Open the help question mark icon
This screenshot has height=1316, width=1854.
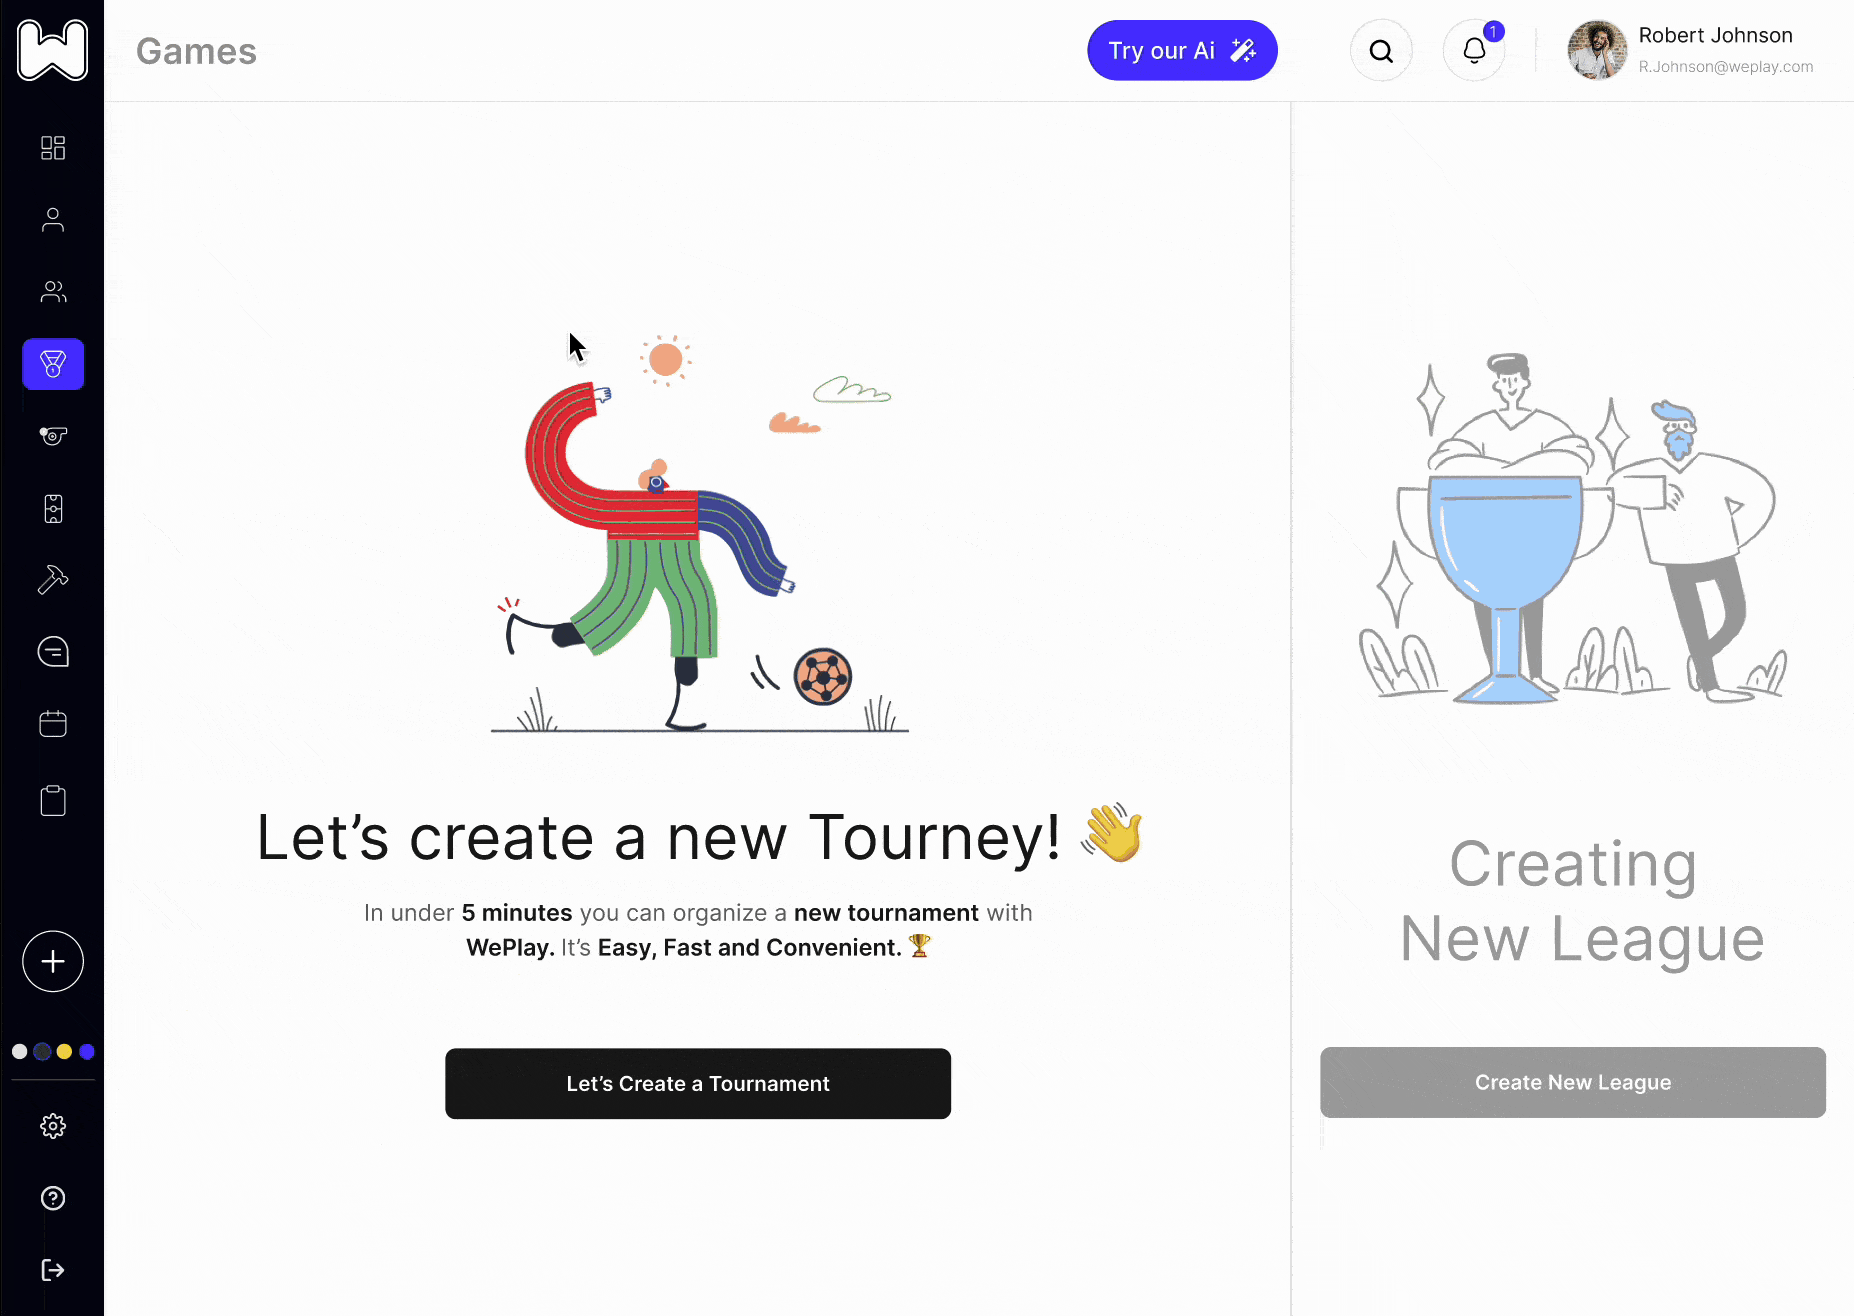coord(53,1198)
